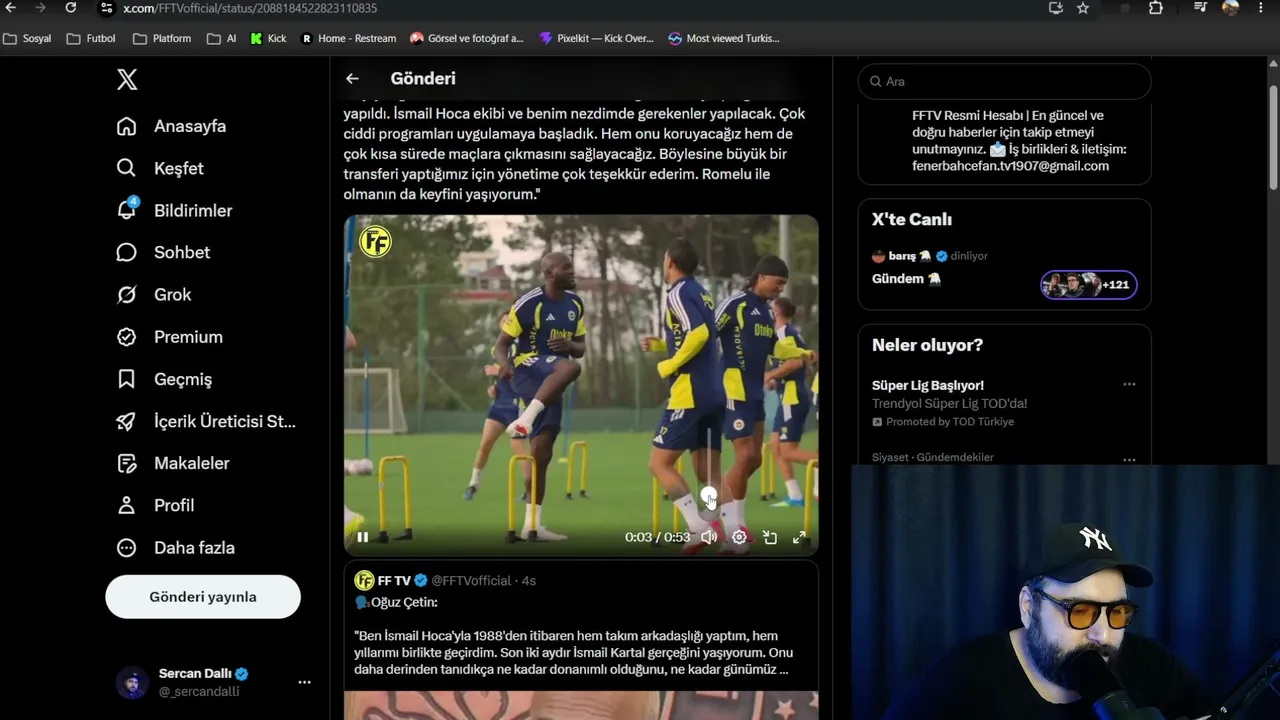Open Keşfet from the sidebar
The width and height of the screenshot is (1280, 720).
click(x=160, y=168)
